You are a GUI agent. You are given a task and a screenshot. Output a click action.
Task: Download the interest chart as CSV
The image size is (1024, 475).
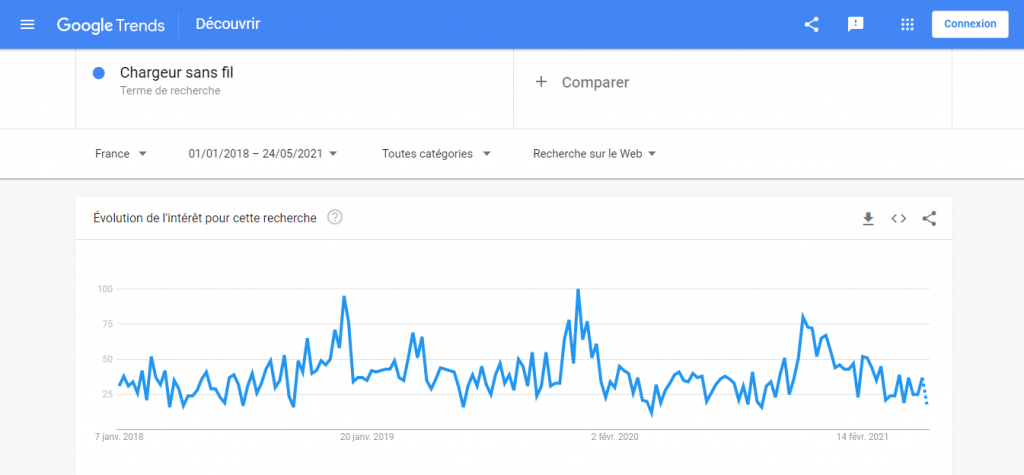(x=868, y=218)
